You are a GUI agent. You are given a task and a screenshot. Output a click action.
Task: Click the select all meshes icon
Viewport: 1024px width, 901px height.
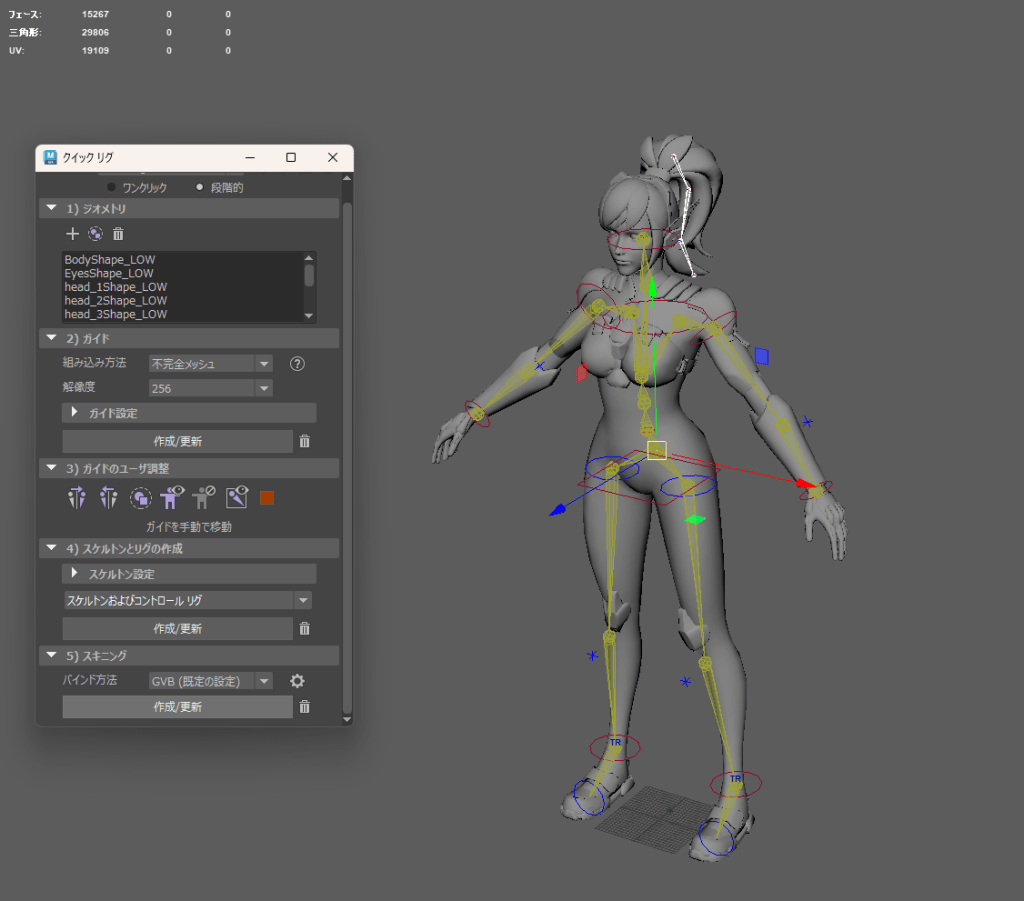[x=95, y=234]
